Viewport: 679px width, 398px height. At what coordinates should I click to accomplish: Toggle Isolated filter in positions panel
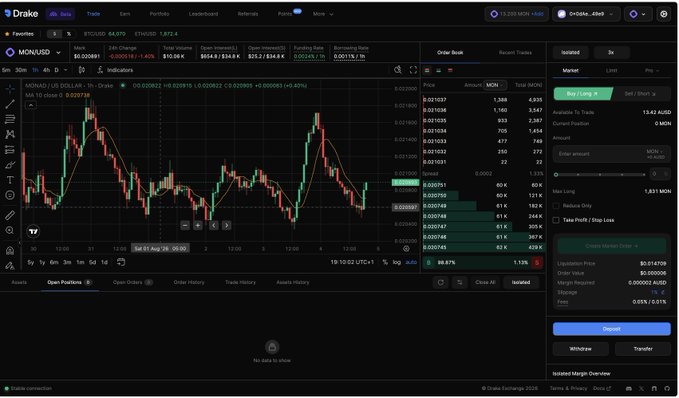coord(521,282)
